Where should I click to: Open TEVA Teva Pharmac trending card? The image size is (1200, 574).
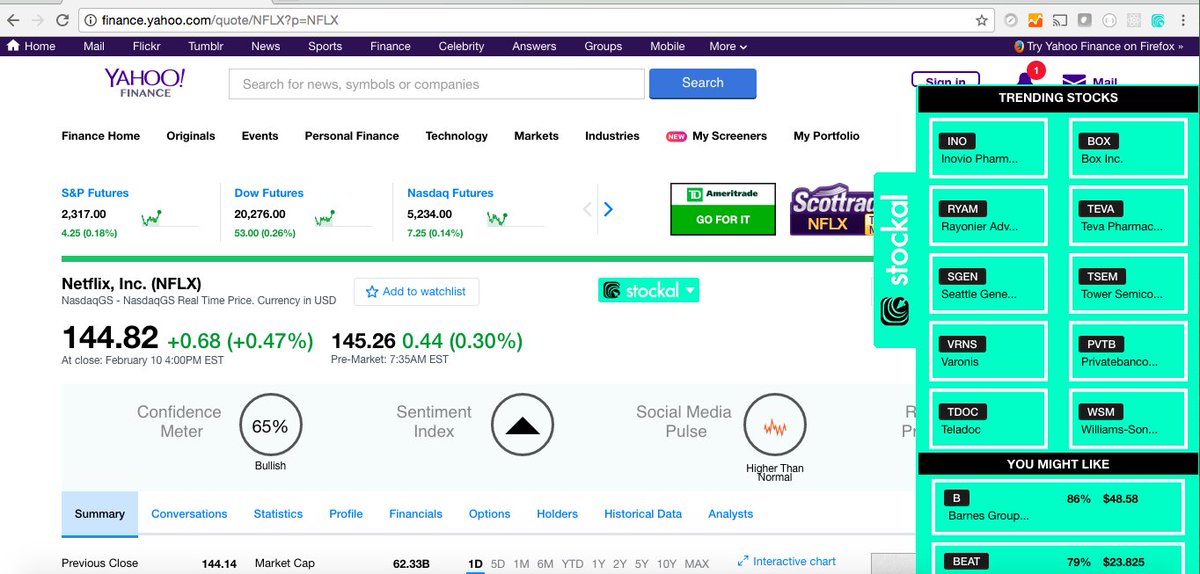coord(1128,216)
